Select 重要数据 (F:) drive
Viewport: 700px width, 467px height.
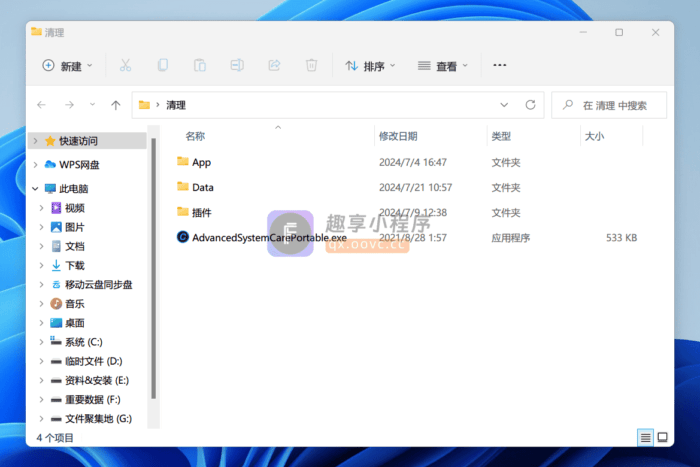point(93,400)
